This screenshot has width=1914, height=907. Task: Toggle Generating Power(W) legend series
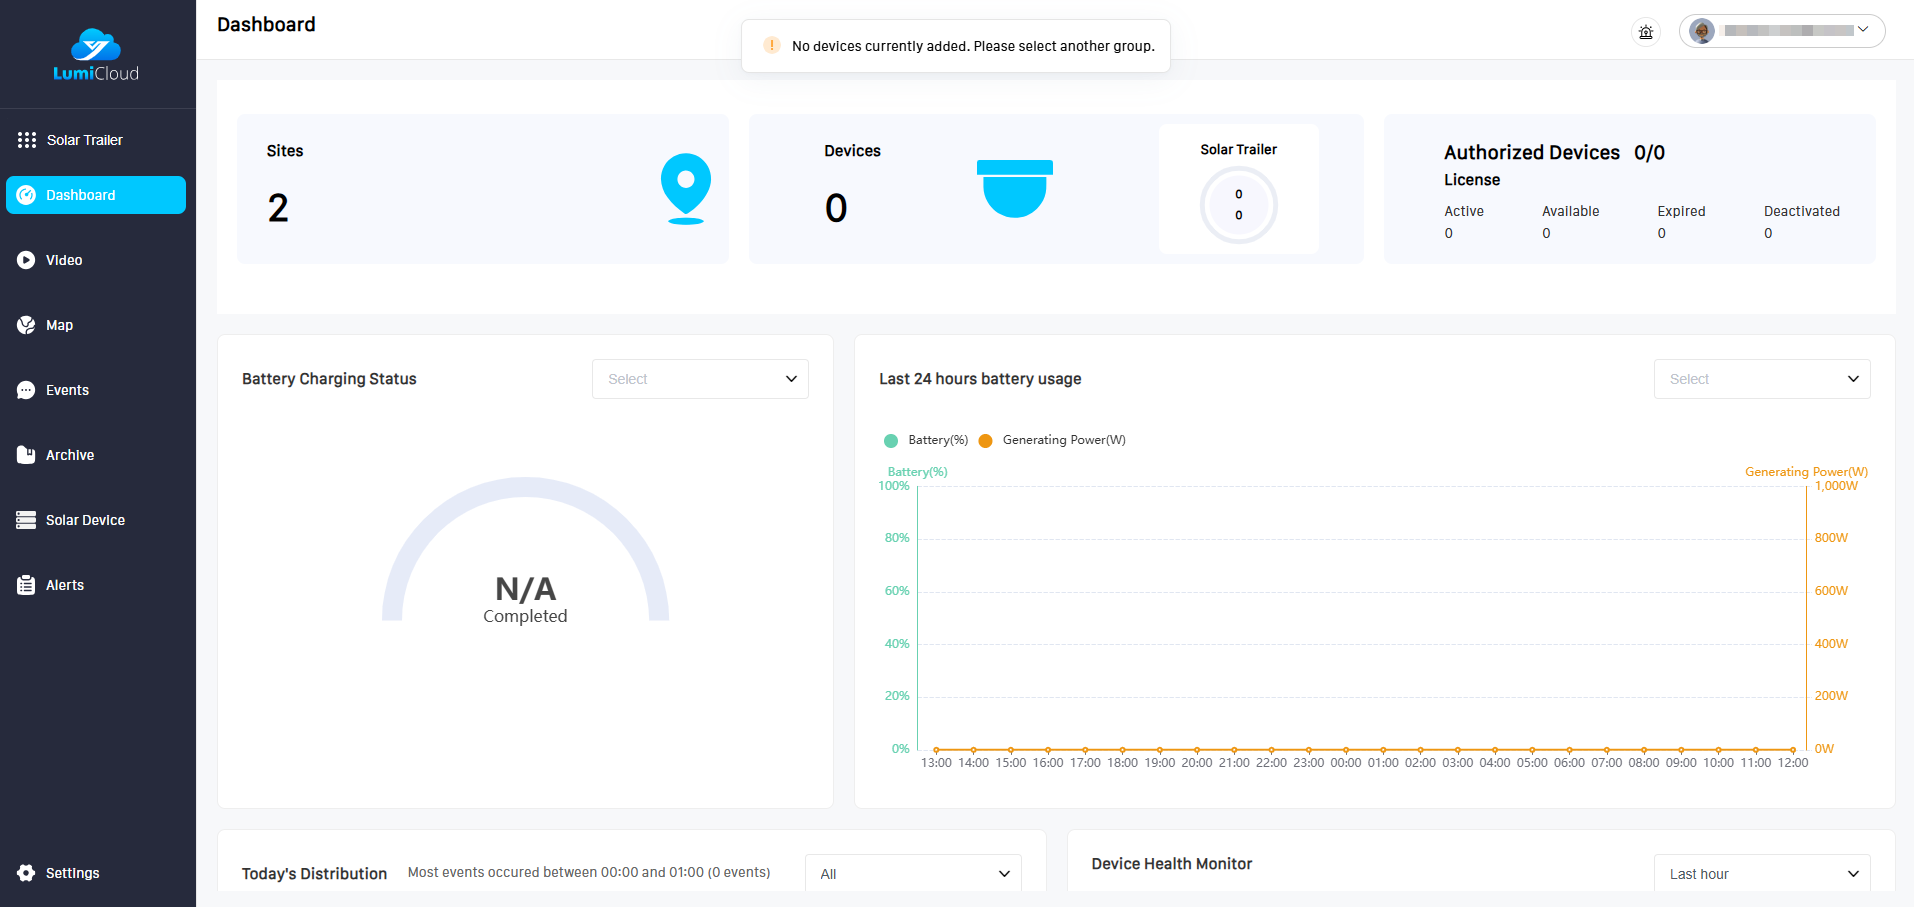(1052, 440)
